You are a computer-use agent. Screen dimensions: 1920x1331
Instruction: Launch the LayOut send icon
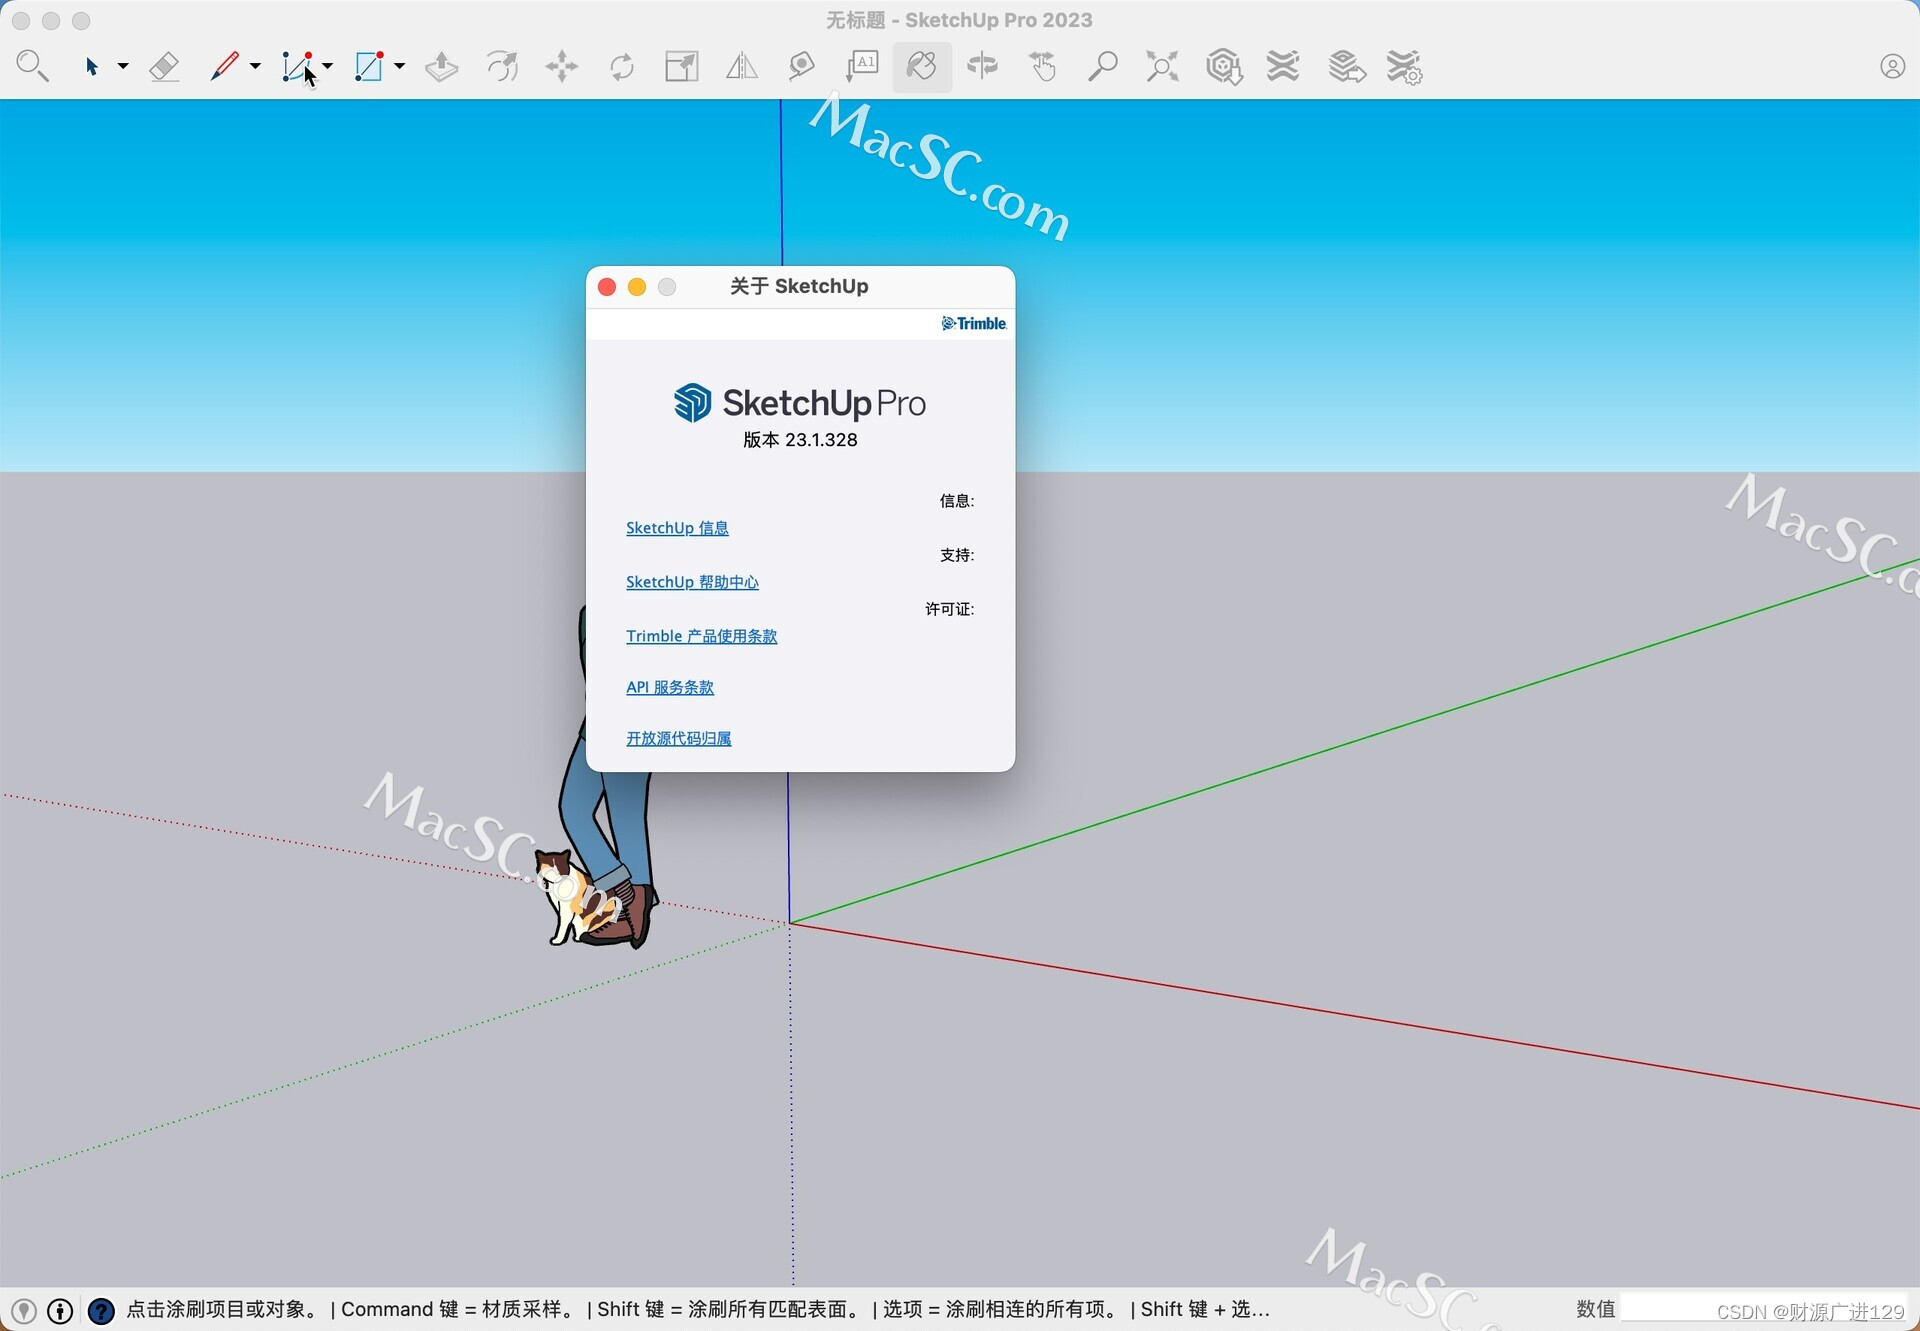pos(1347,67)
